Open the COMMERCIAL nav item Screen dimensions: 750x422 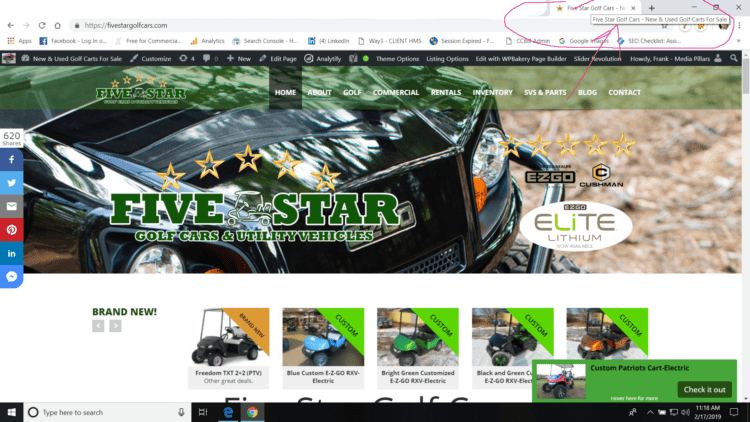click(x=396, y=92)
